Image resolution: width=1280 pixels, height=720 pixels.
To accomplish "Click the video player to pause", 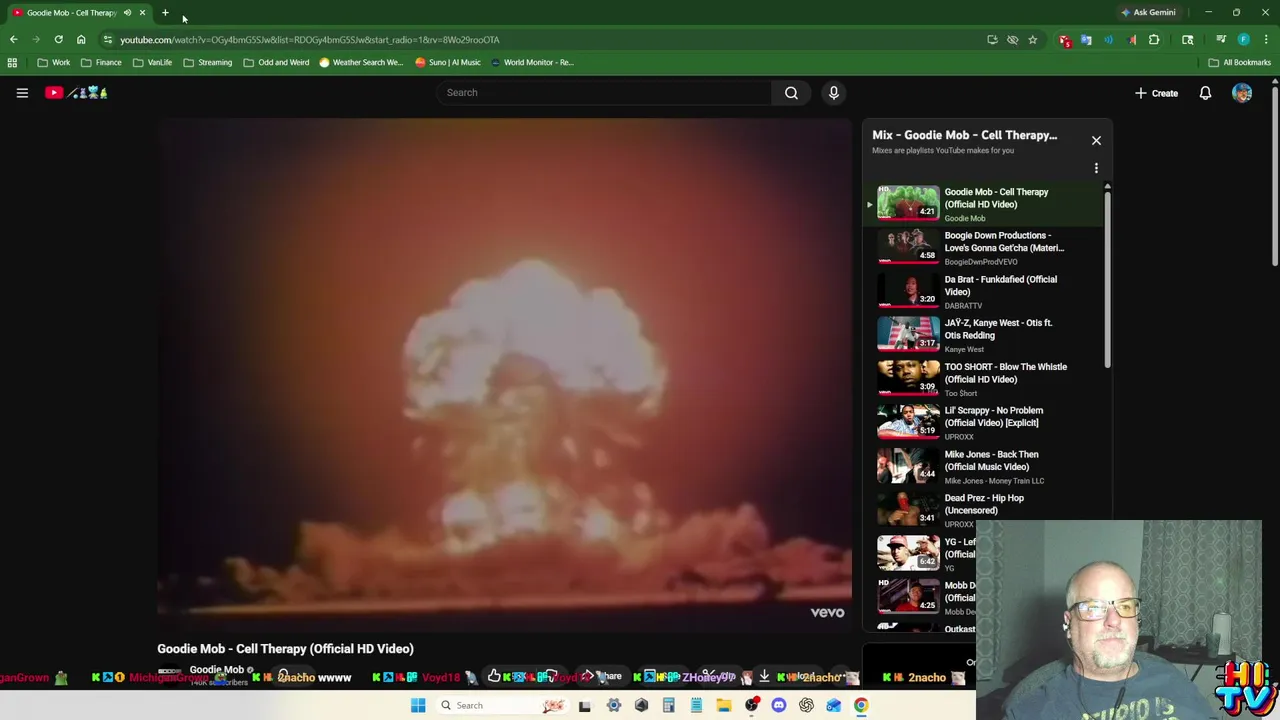I will coord(504,375).
